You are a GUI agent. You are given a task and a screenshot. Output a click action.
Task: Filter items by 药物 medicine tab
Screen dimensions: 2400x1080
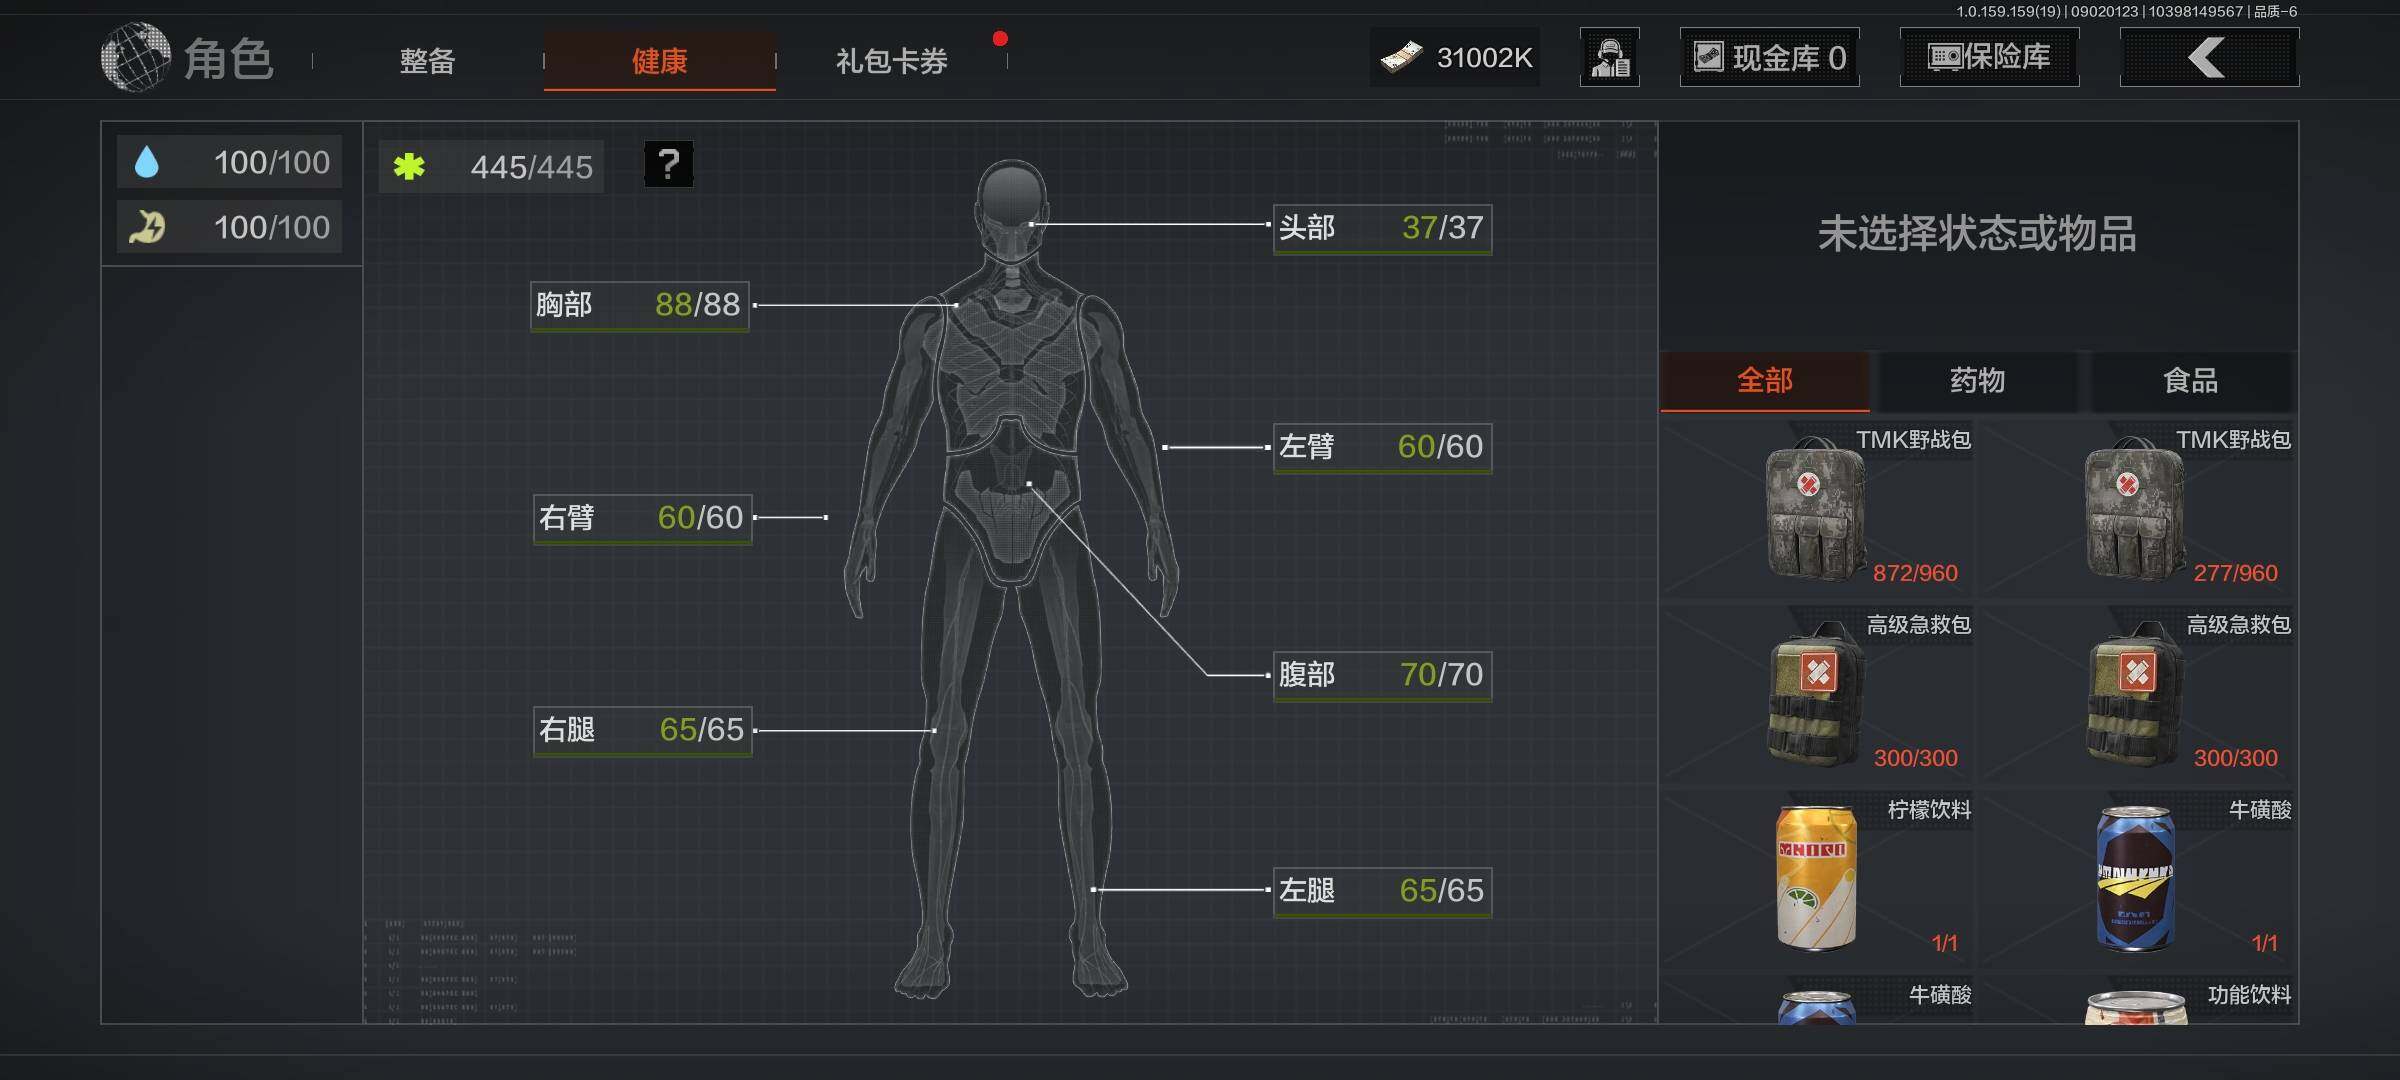(x=1977, y=381)
